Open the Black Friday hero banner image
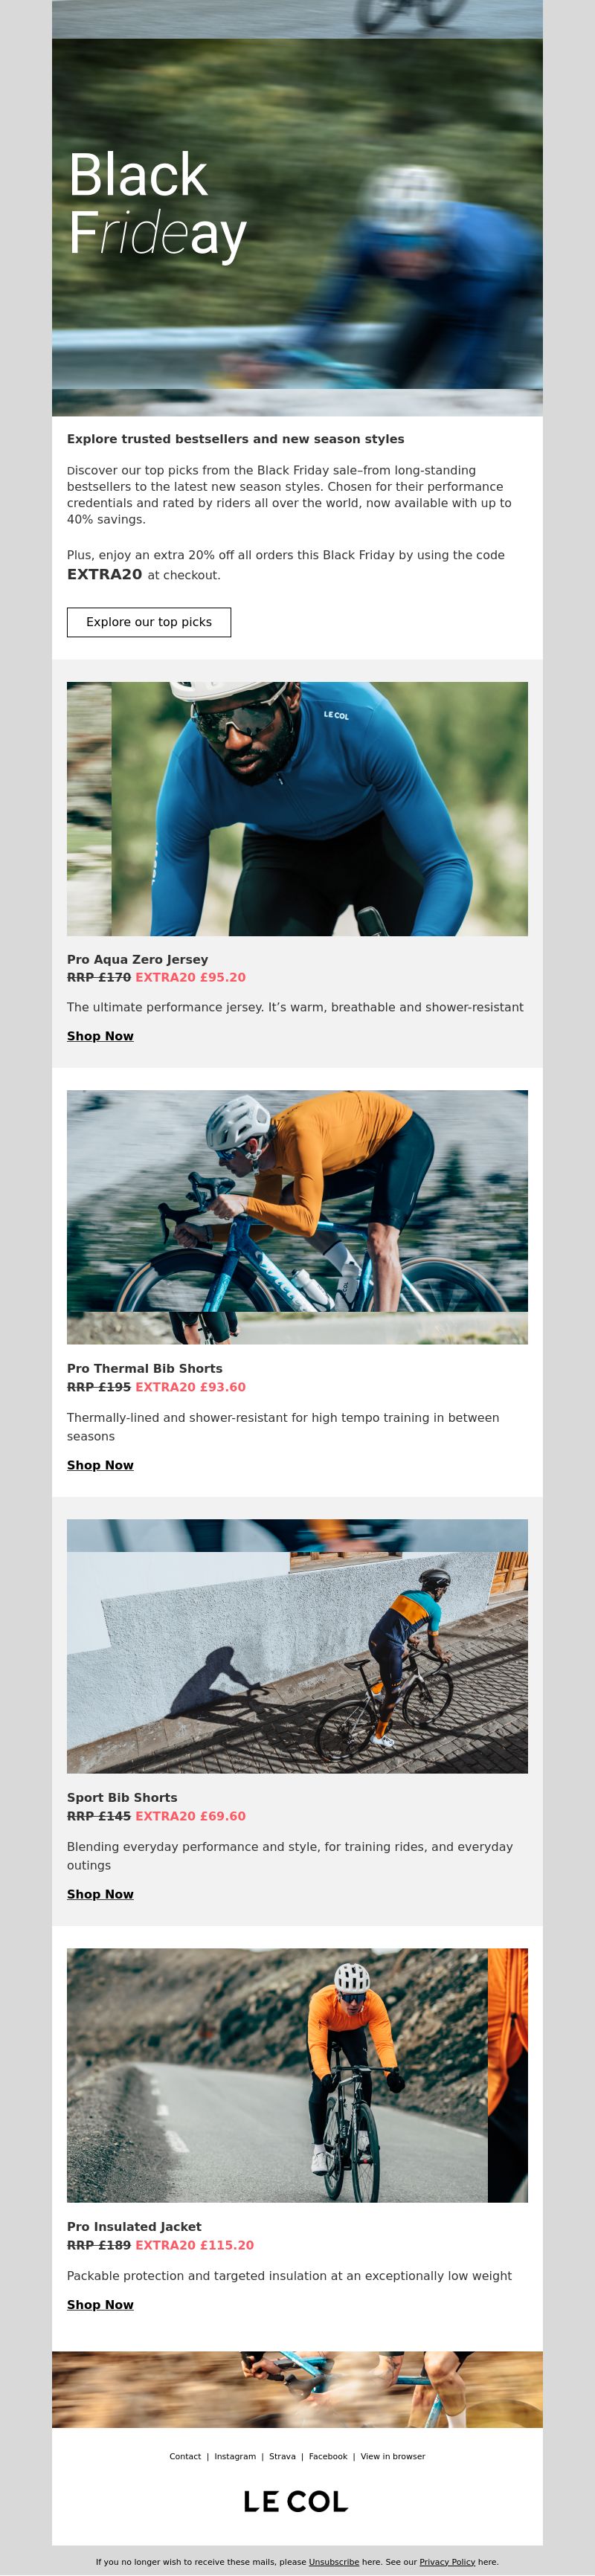The height and width of the screenshot is (2576, 595). pyautogui.click(x=297, y=208)
